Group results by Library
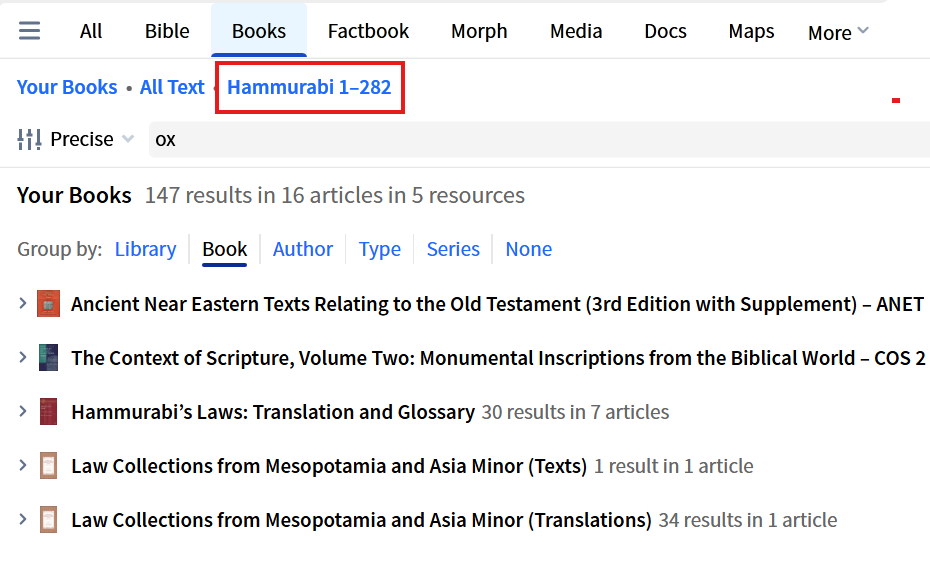 145,249
